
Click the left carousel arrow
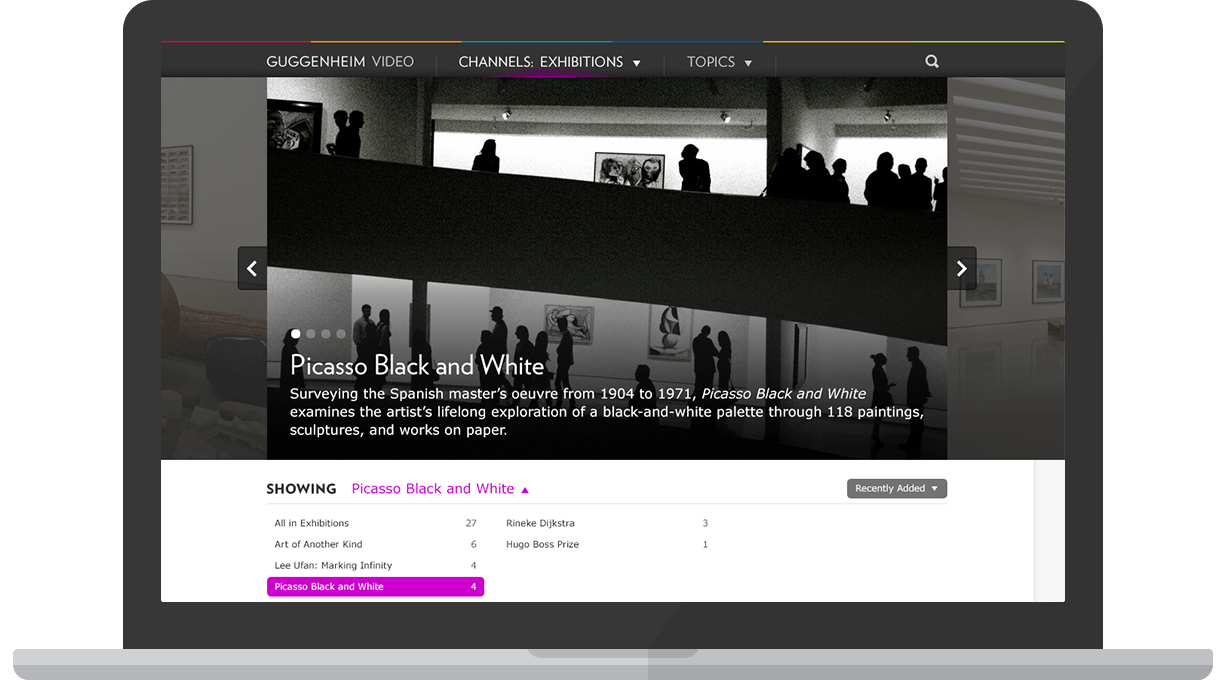pos(252,268)
